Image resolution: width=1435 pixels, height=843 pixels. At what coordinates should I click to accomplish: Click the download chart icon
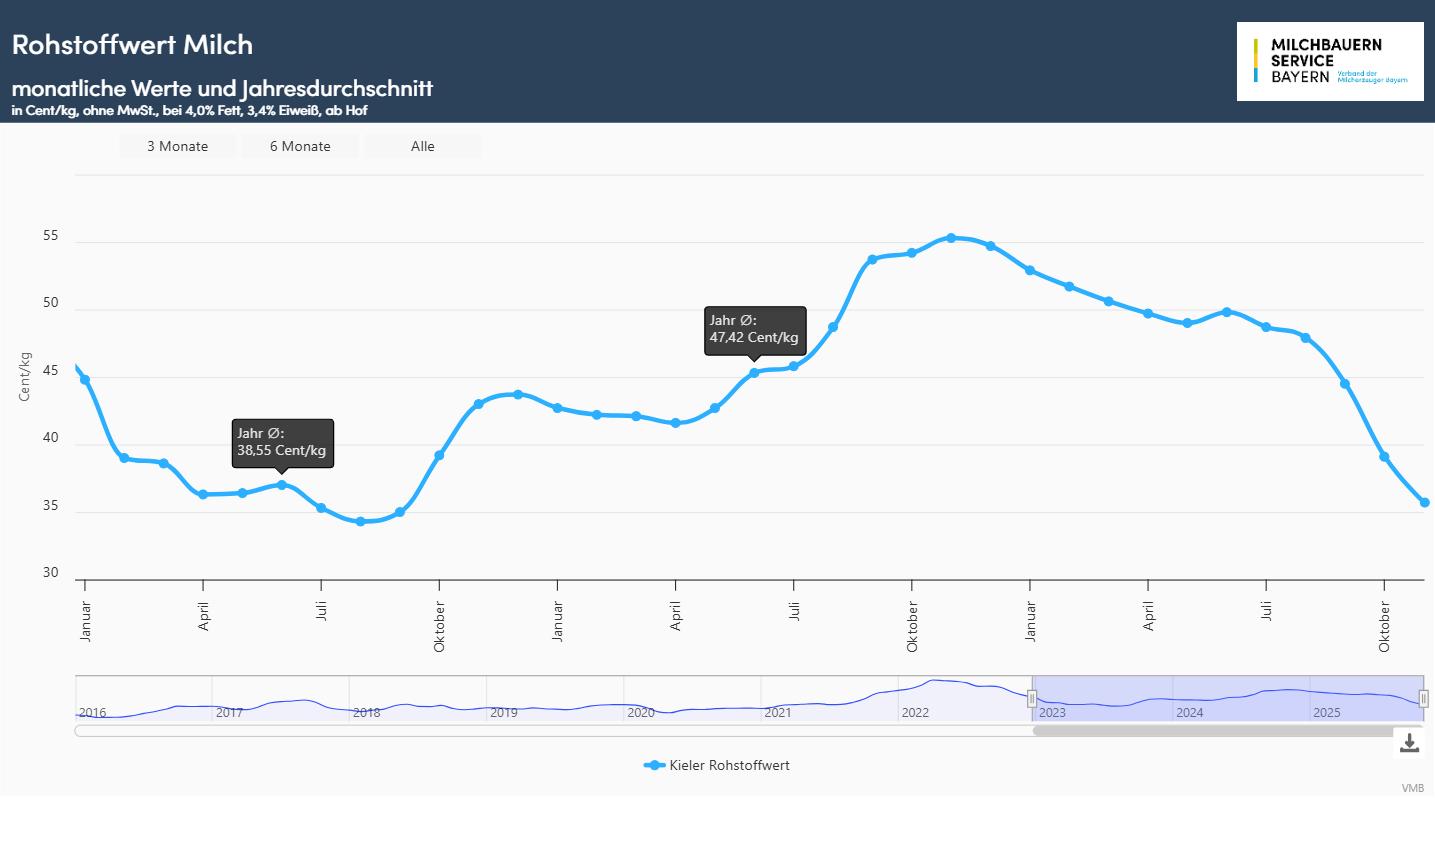point(1409,742)
